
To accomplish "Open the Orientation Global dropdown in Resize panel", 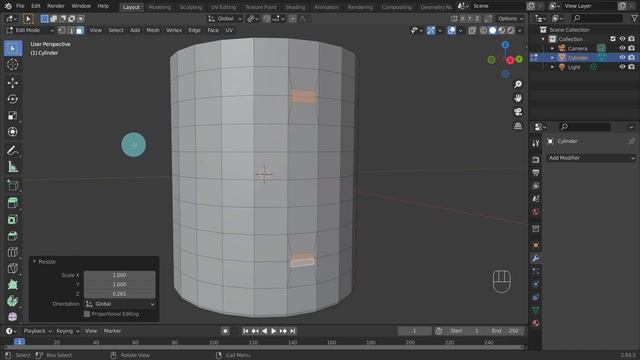I will (x=120, y=304).
